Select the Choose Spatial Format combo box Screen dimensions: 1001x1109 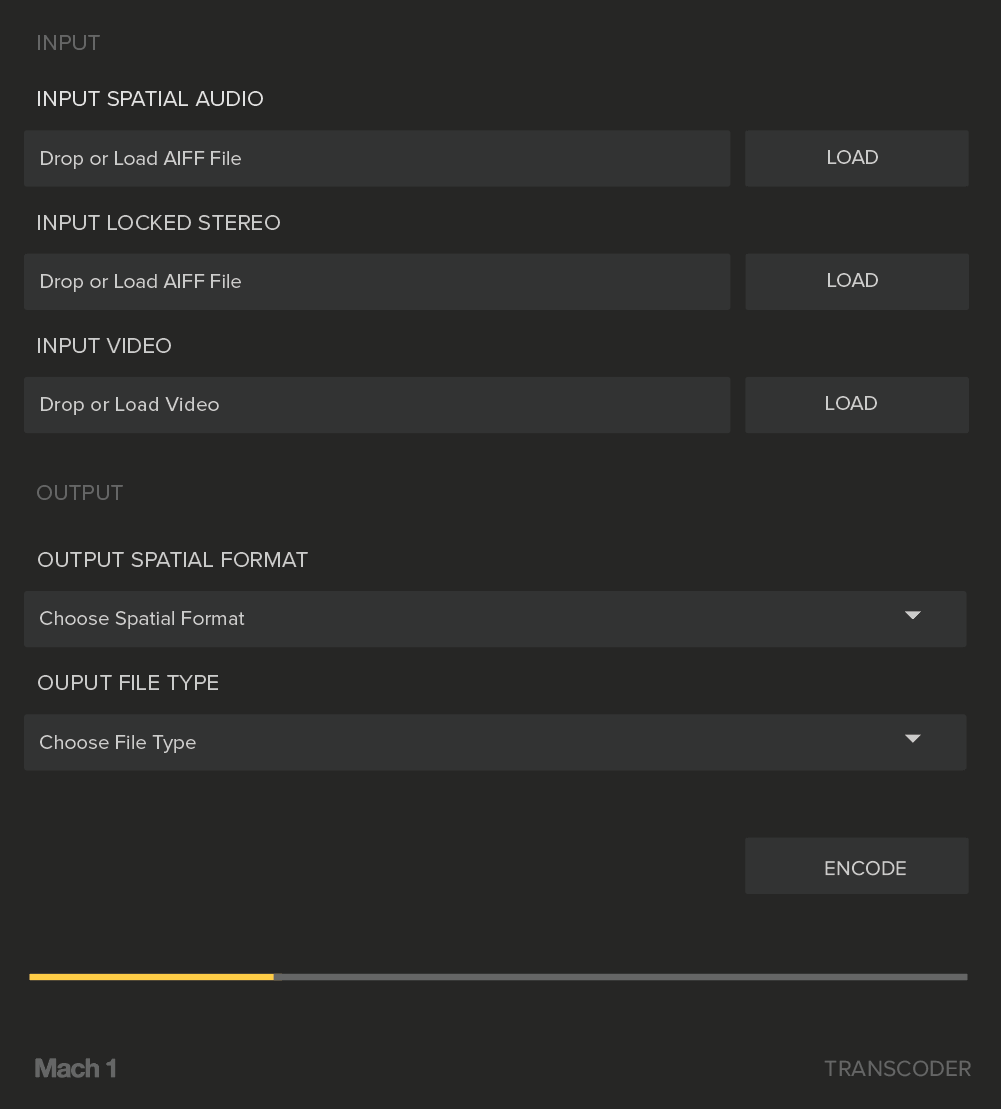[x=495, y=619]
